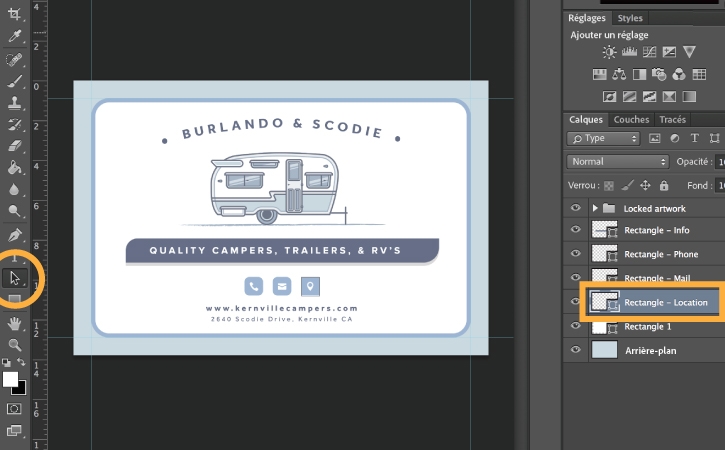Switch to the Couches tab
Viewport: 725px width, 450px height.
point(631,119)
